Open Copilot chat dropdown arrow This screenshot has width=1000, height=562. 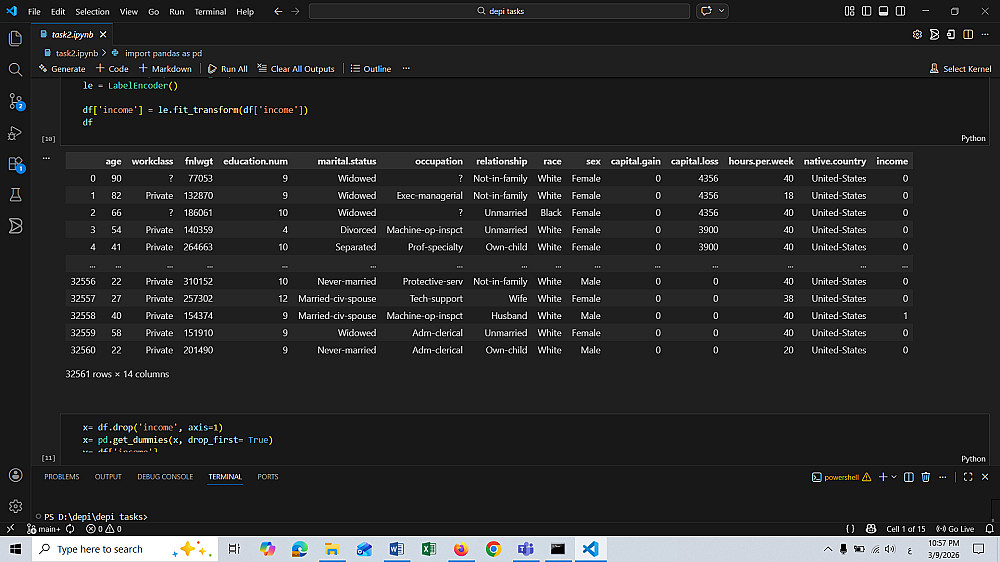tap(722, 11)
